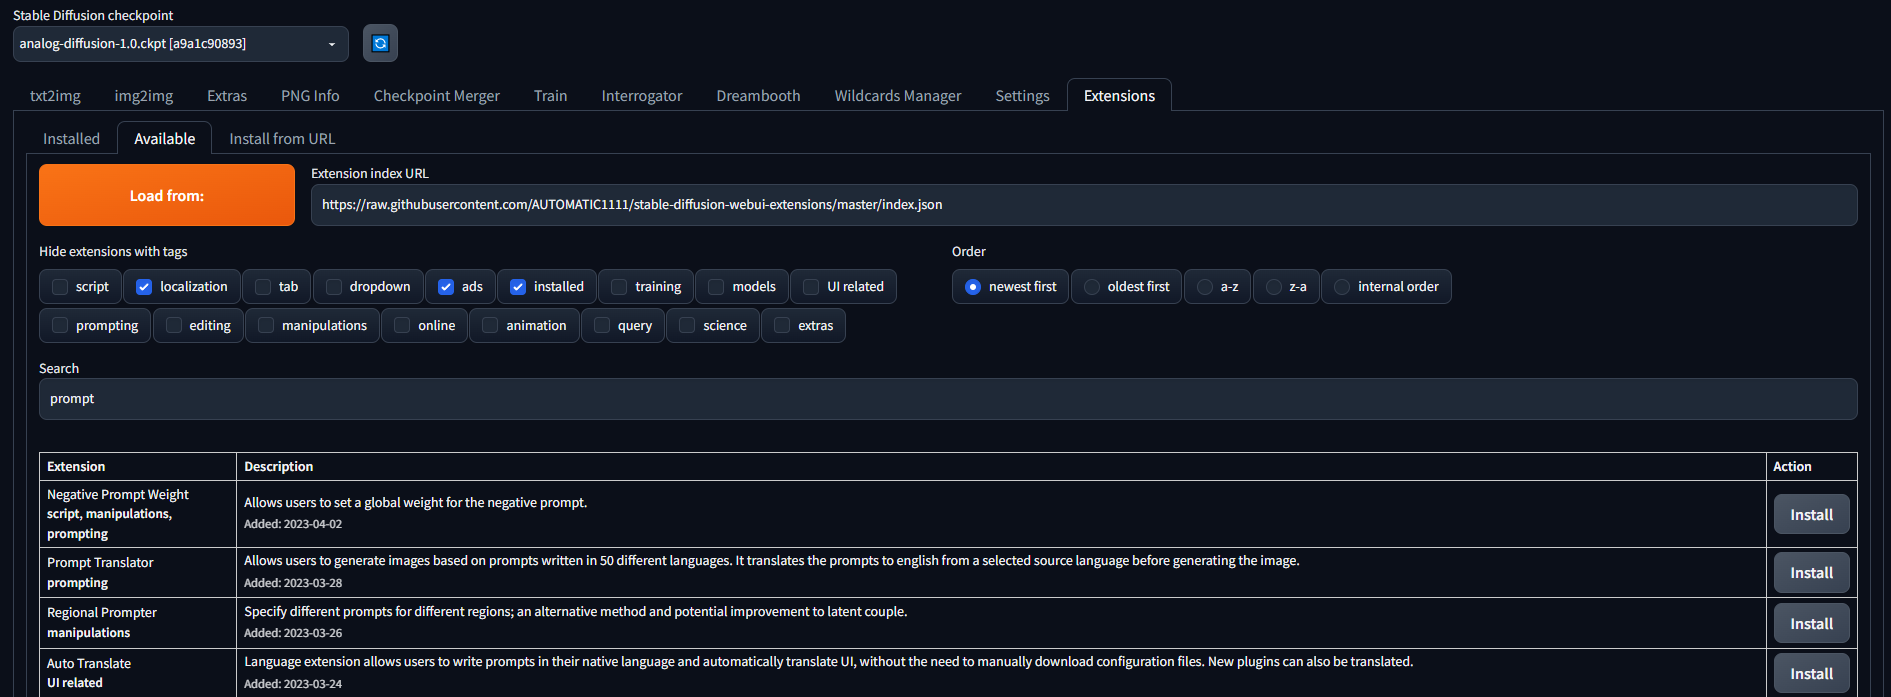Refresh the Stable Diffusion checkpoint list

pyautogui.click(x=380, y=43)
